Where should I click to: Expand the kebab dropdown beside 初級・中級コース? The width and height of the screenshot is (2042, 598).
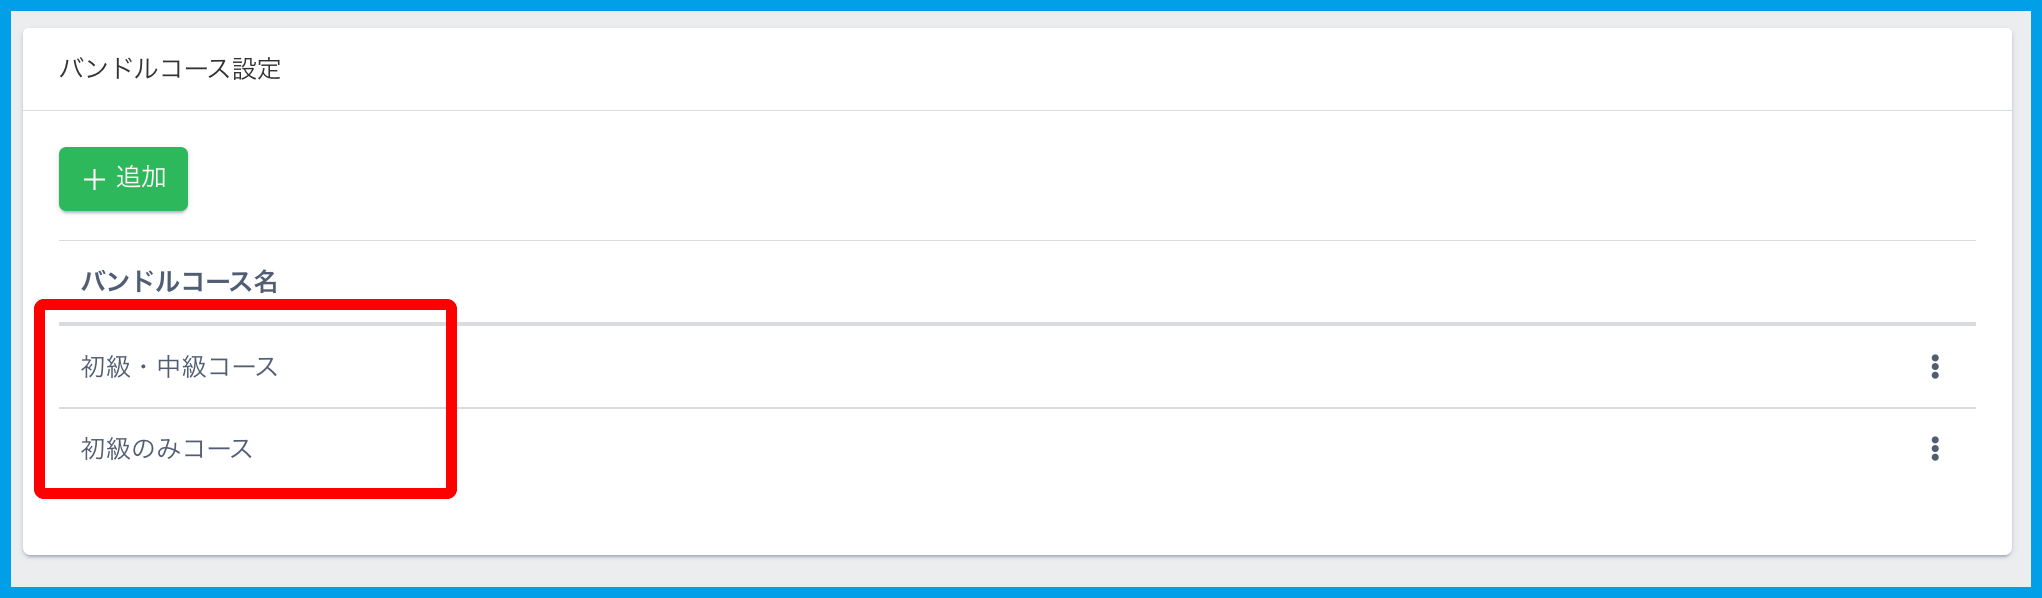tap(1935, 367)
